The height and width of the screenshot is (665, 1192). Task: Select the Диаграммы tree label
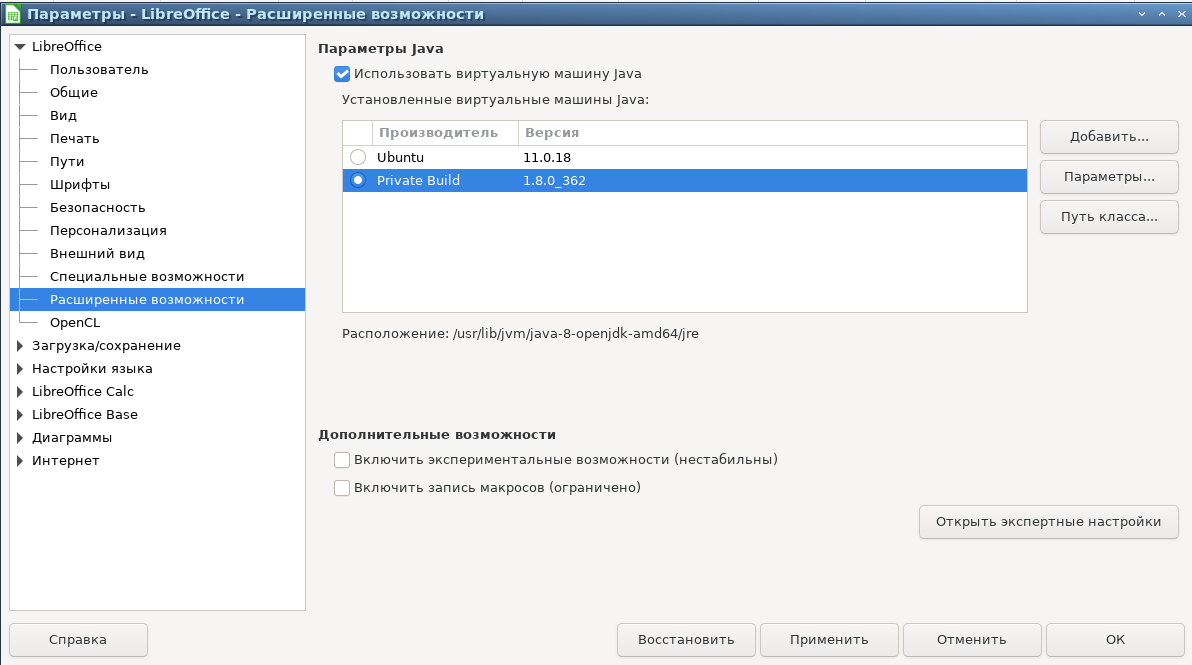(71, 438)
